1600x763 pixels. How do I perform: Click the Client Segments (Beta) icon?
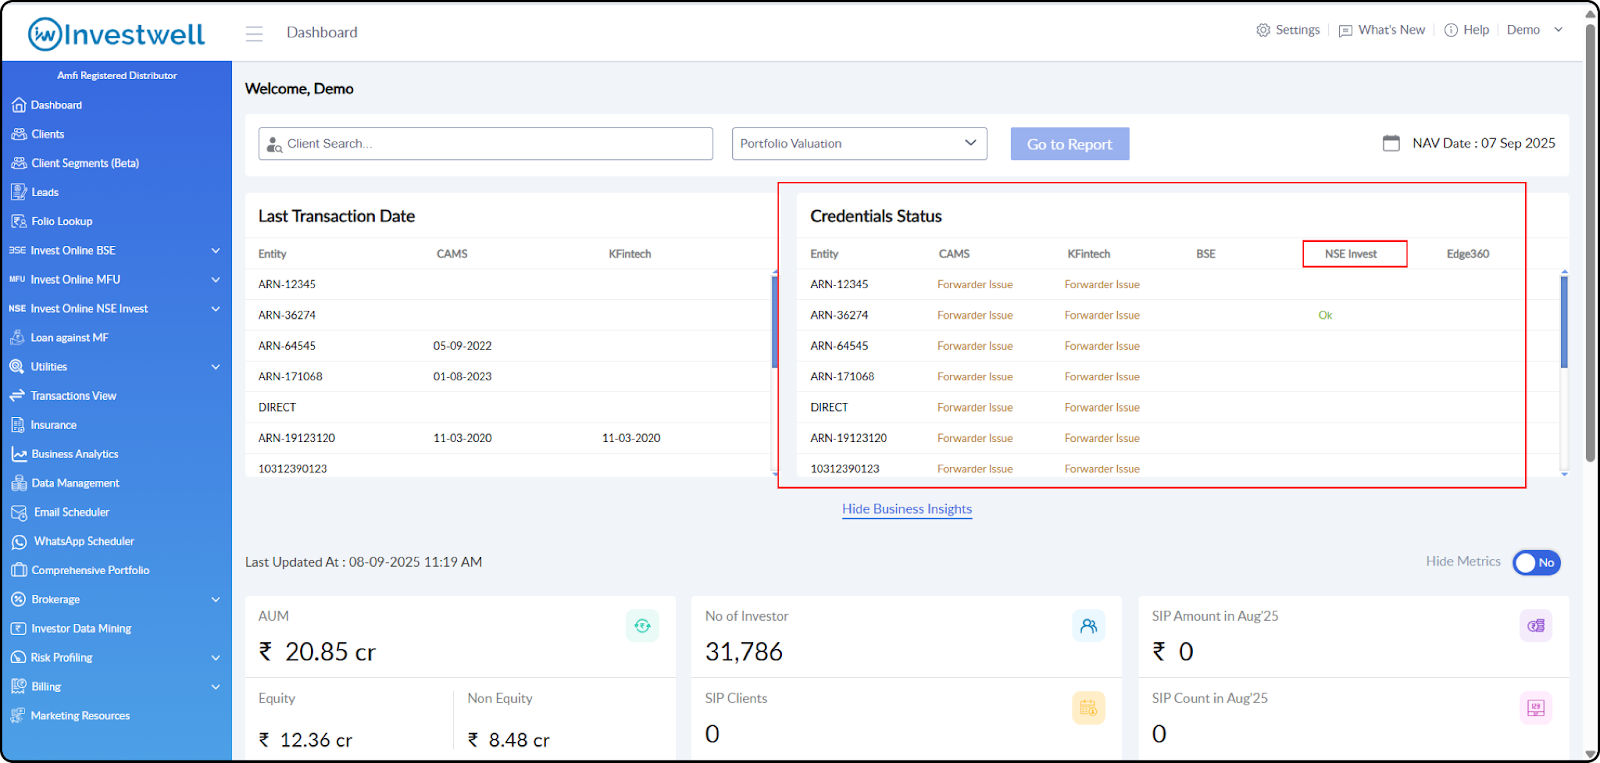pos(18,163)
